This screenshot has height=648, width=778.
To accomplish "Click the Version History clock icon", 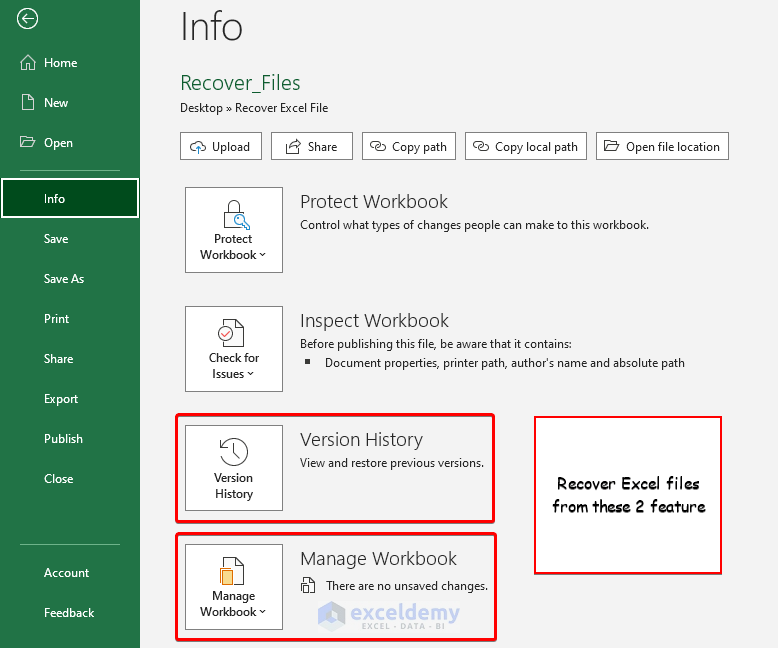I will click(x=234, y=452).
